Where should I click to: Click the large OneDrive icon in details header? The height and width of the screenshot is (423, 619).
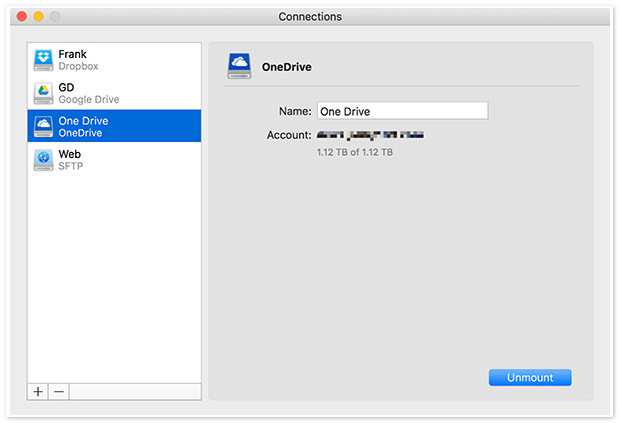click(239, 66)
